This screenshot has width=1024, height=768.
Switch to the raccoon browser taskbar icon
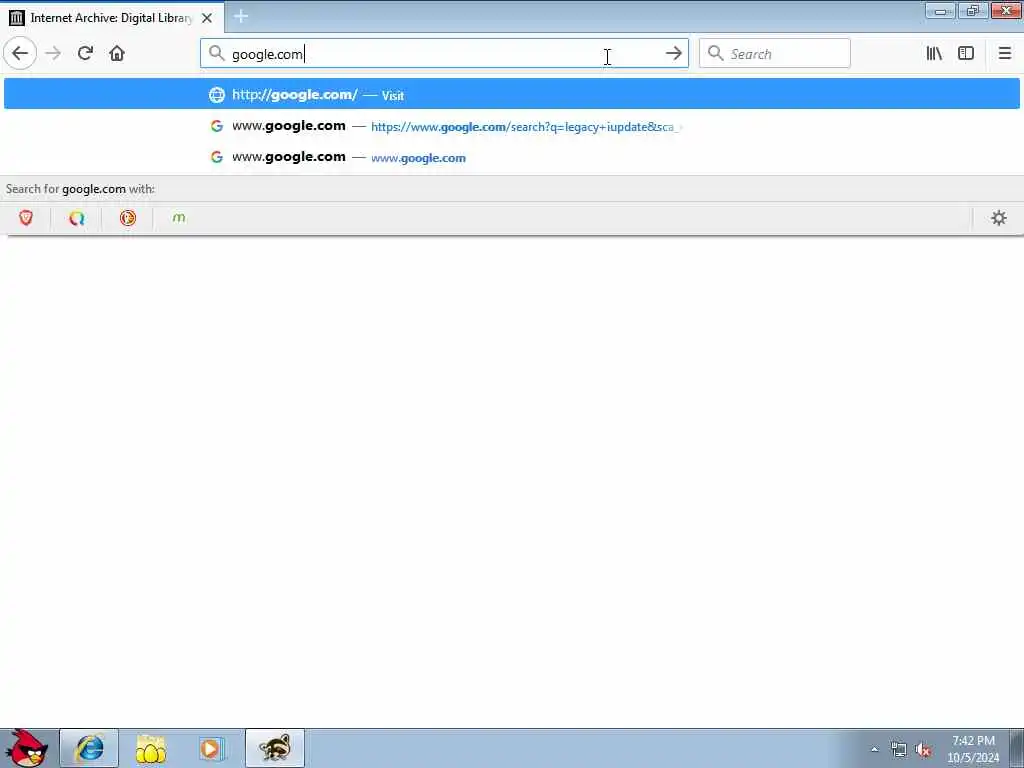[x=275, y=748]
